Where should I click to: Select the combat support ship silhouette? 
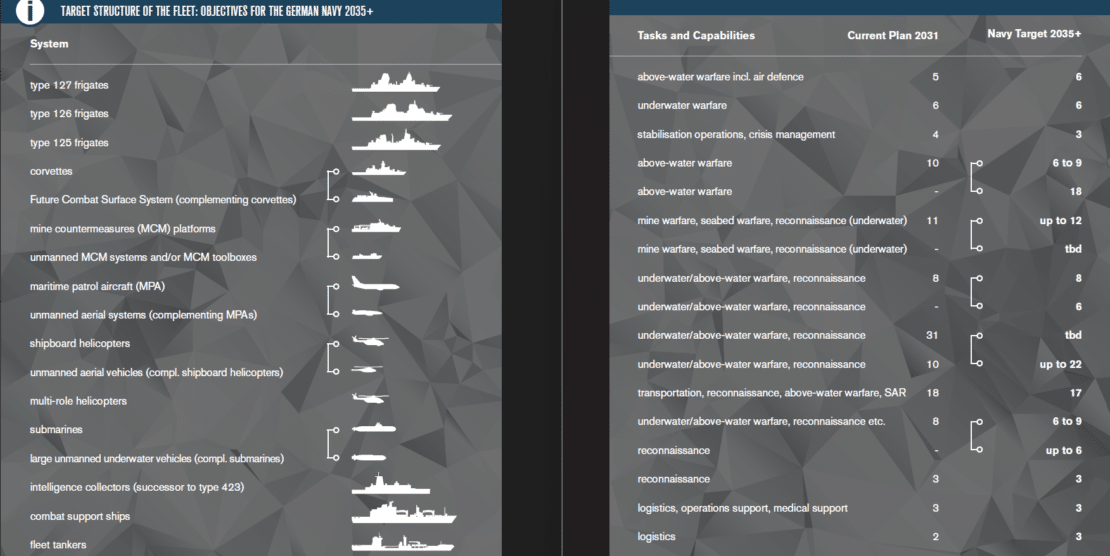(403, 514)
